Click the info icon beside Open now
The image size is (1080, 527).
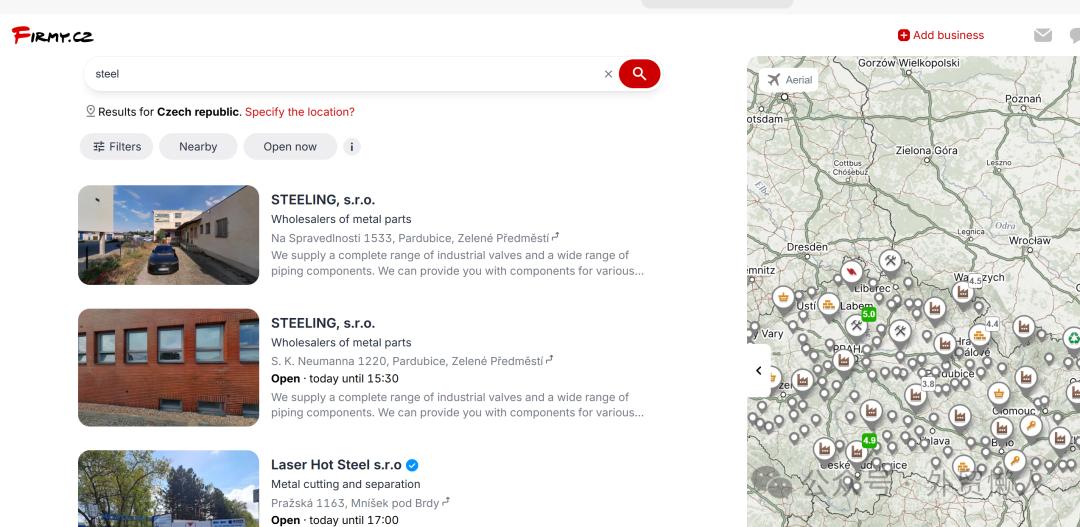coord(351,147)
